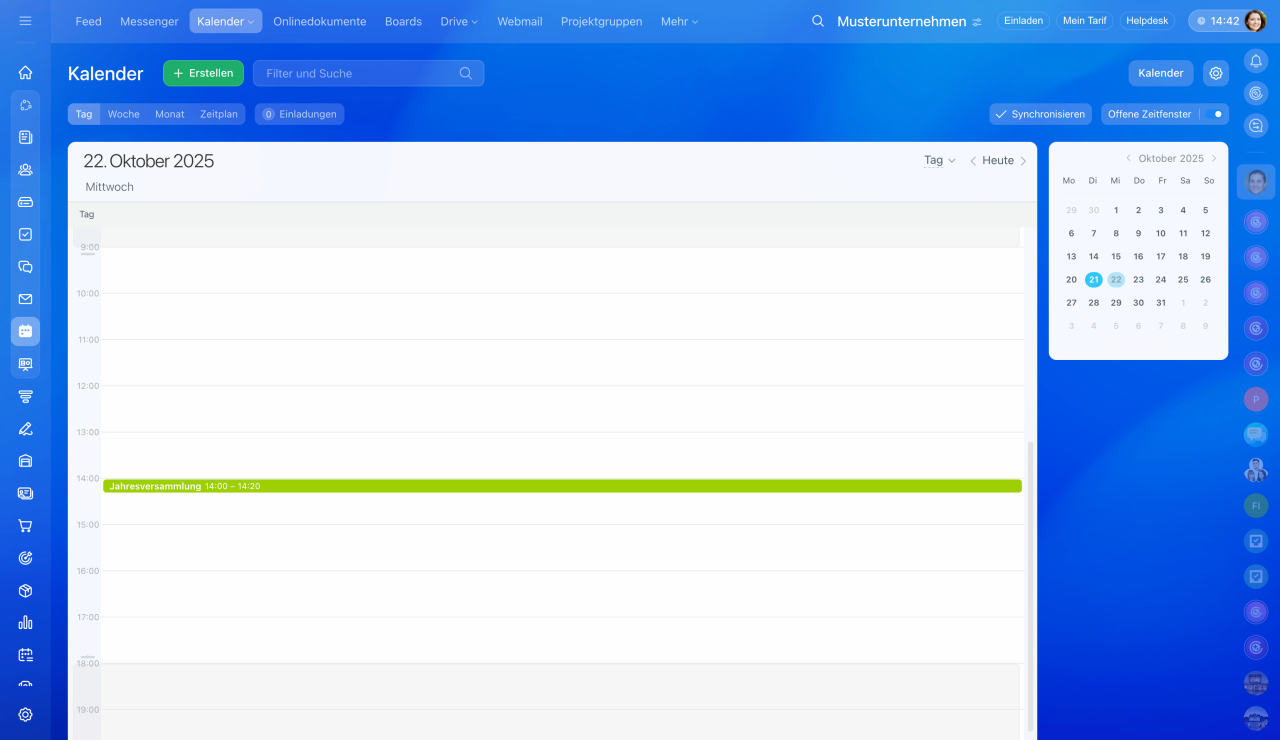Click the Helpdesk button
The height and width of the screenshot is (740, 1280).
coord(1147,21)
